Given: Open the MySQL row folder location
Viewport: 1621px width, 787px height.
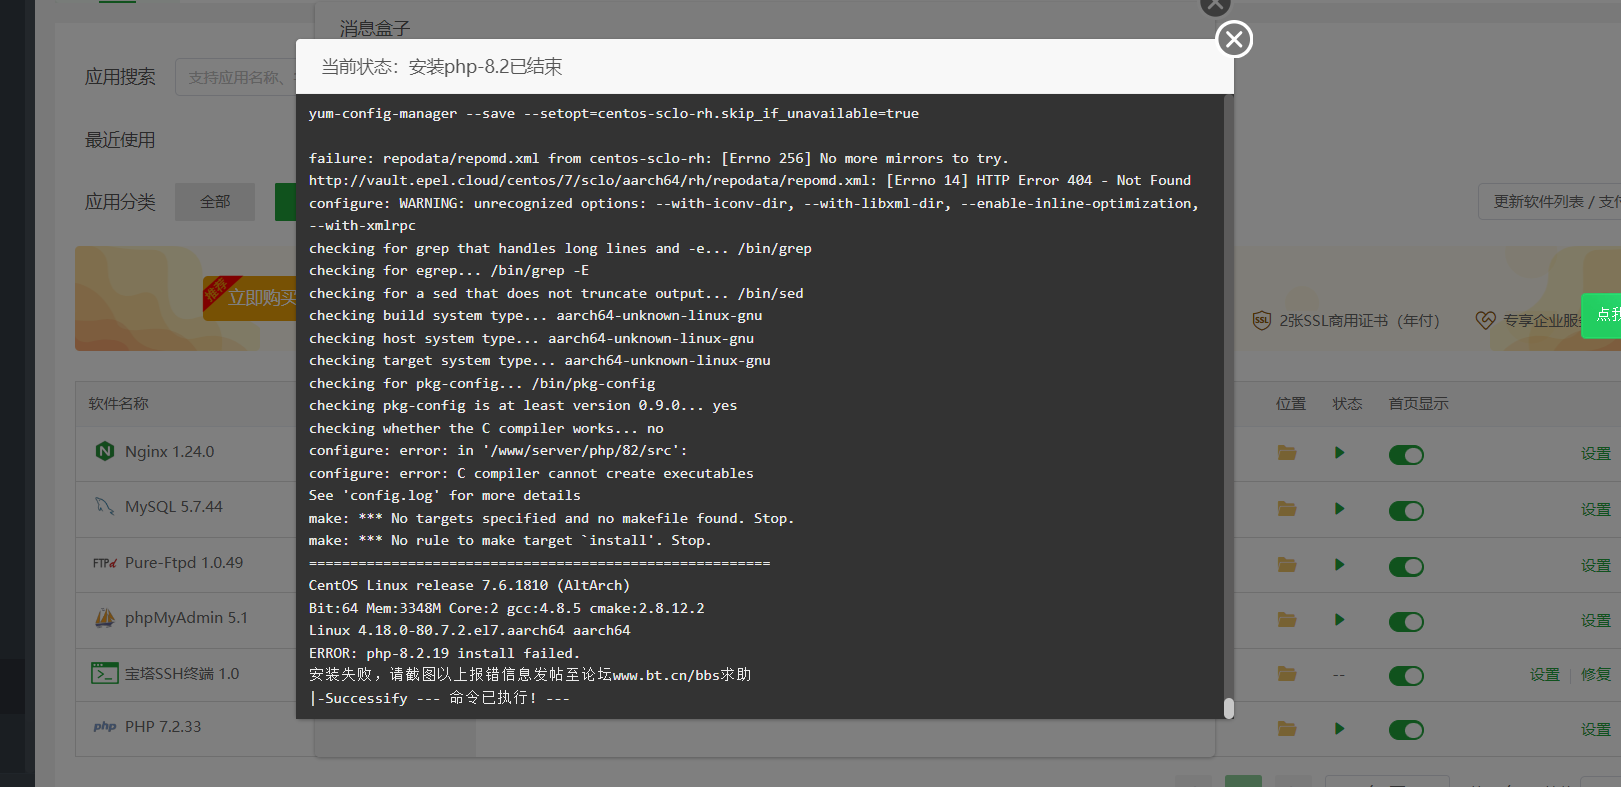Looking at the screenshot, I should click(1287, 509).
